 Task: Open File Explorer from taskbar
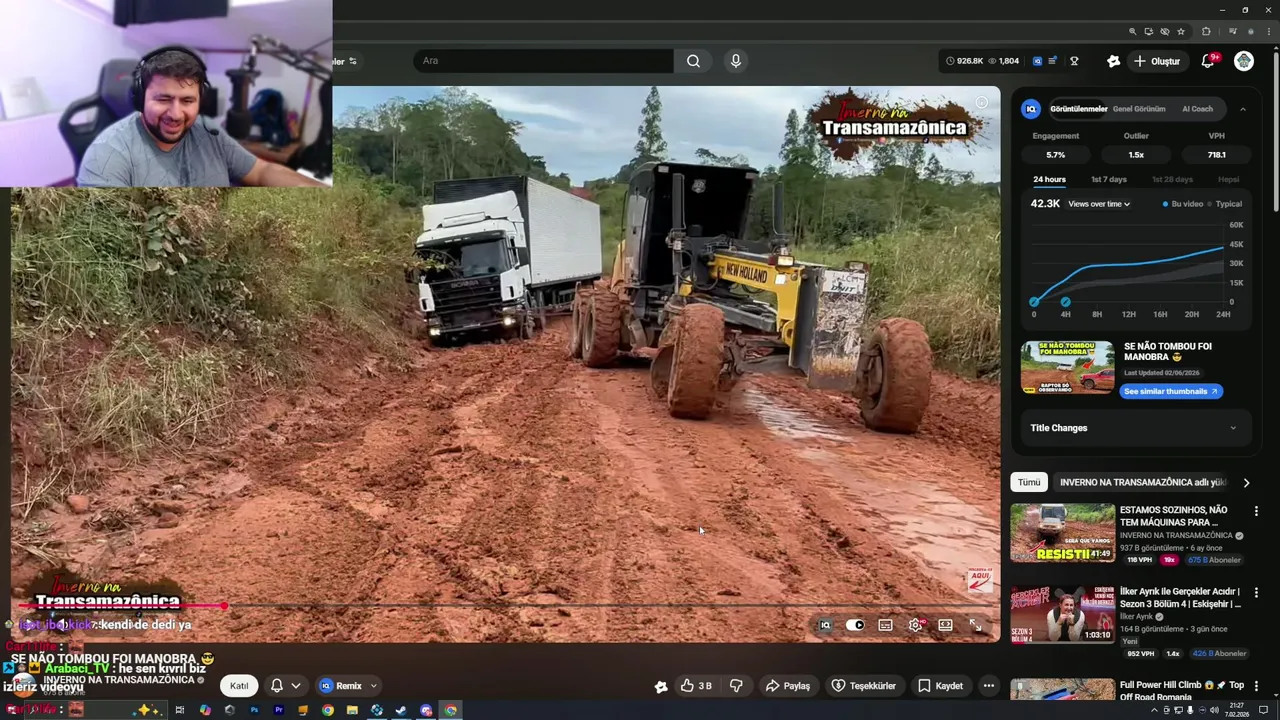tap(352, 710)
